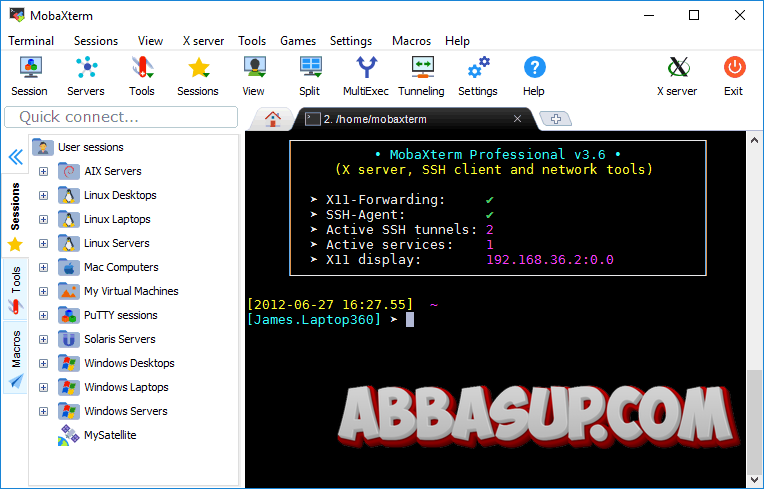The height and width of the screenshot is (489, 764).
Task: Select the Linux Servers tree label
Action: [116, 243]
